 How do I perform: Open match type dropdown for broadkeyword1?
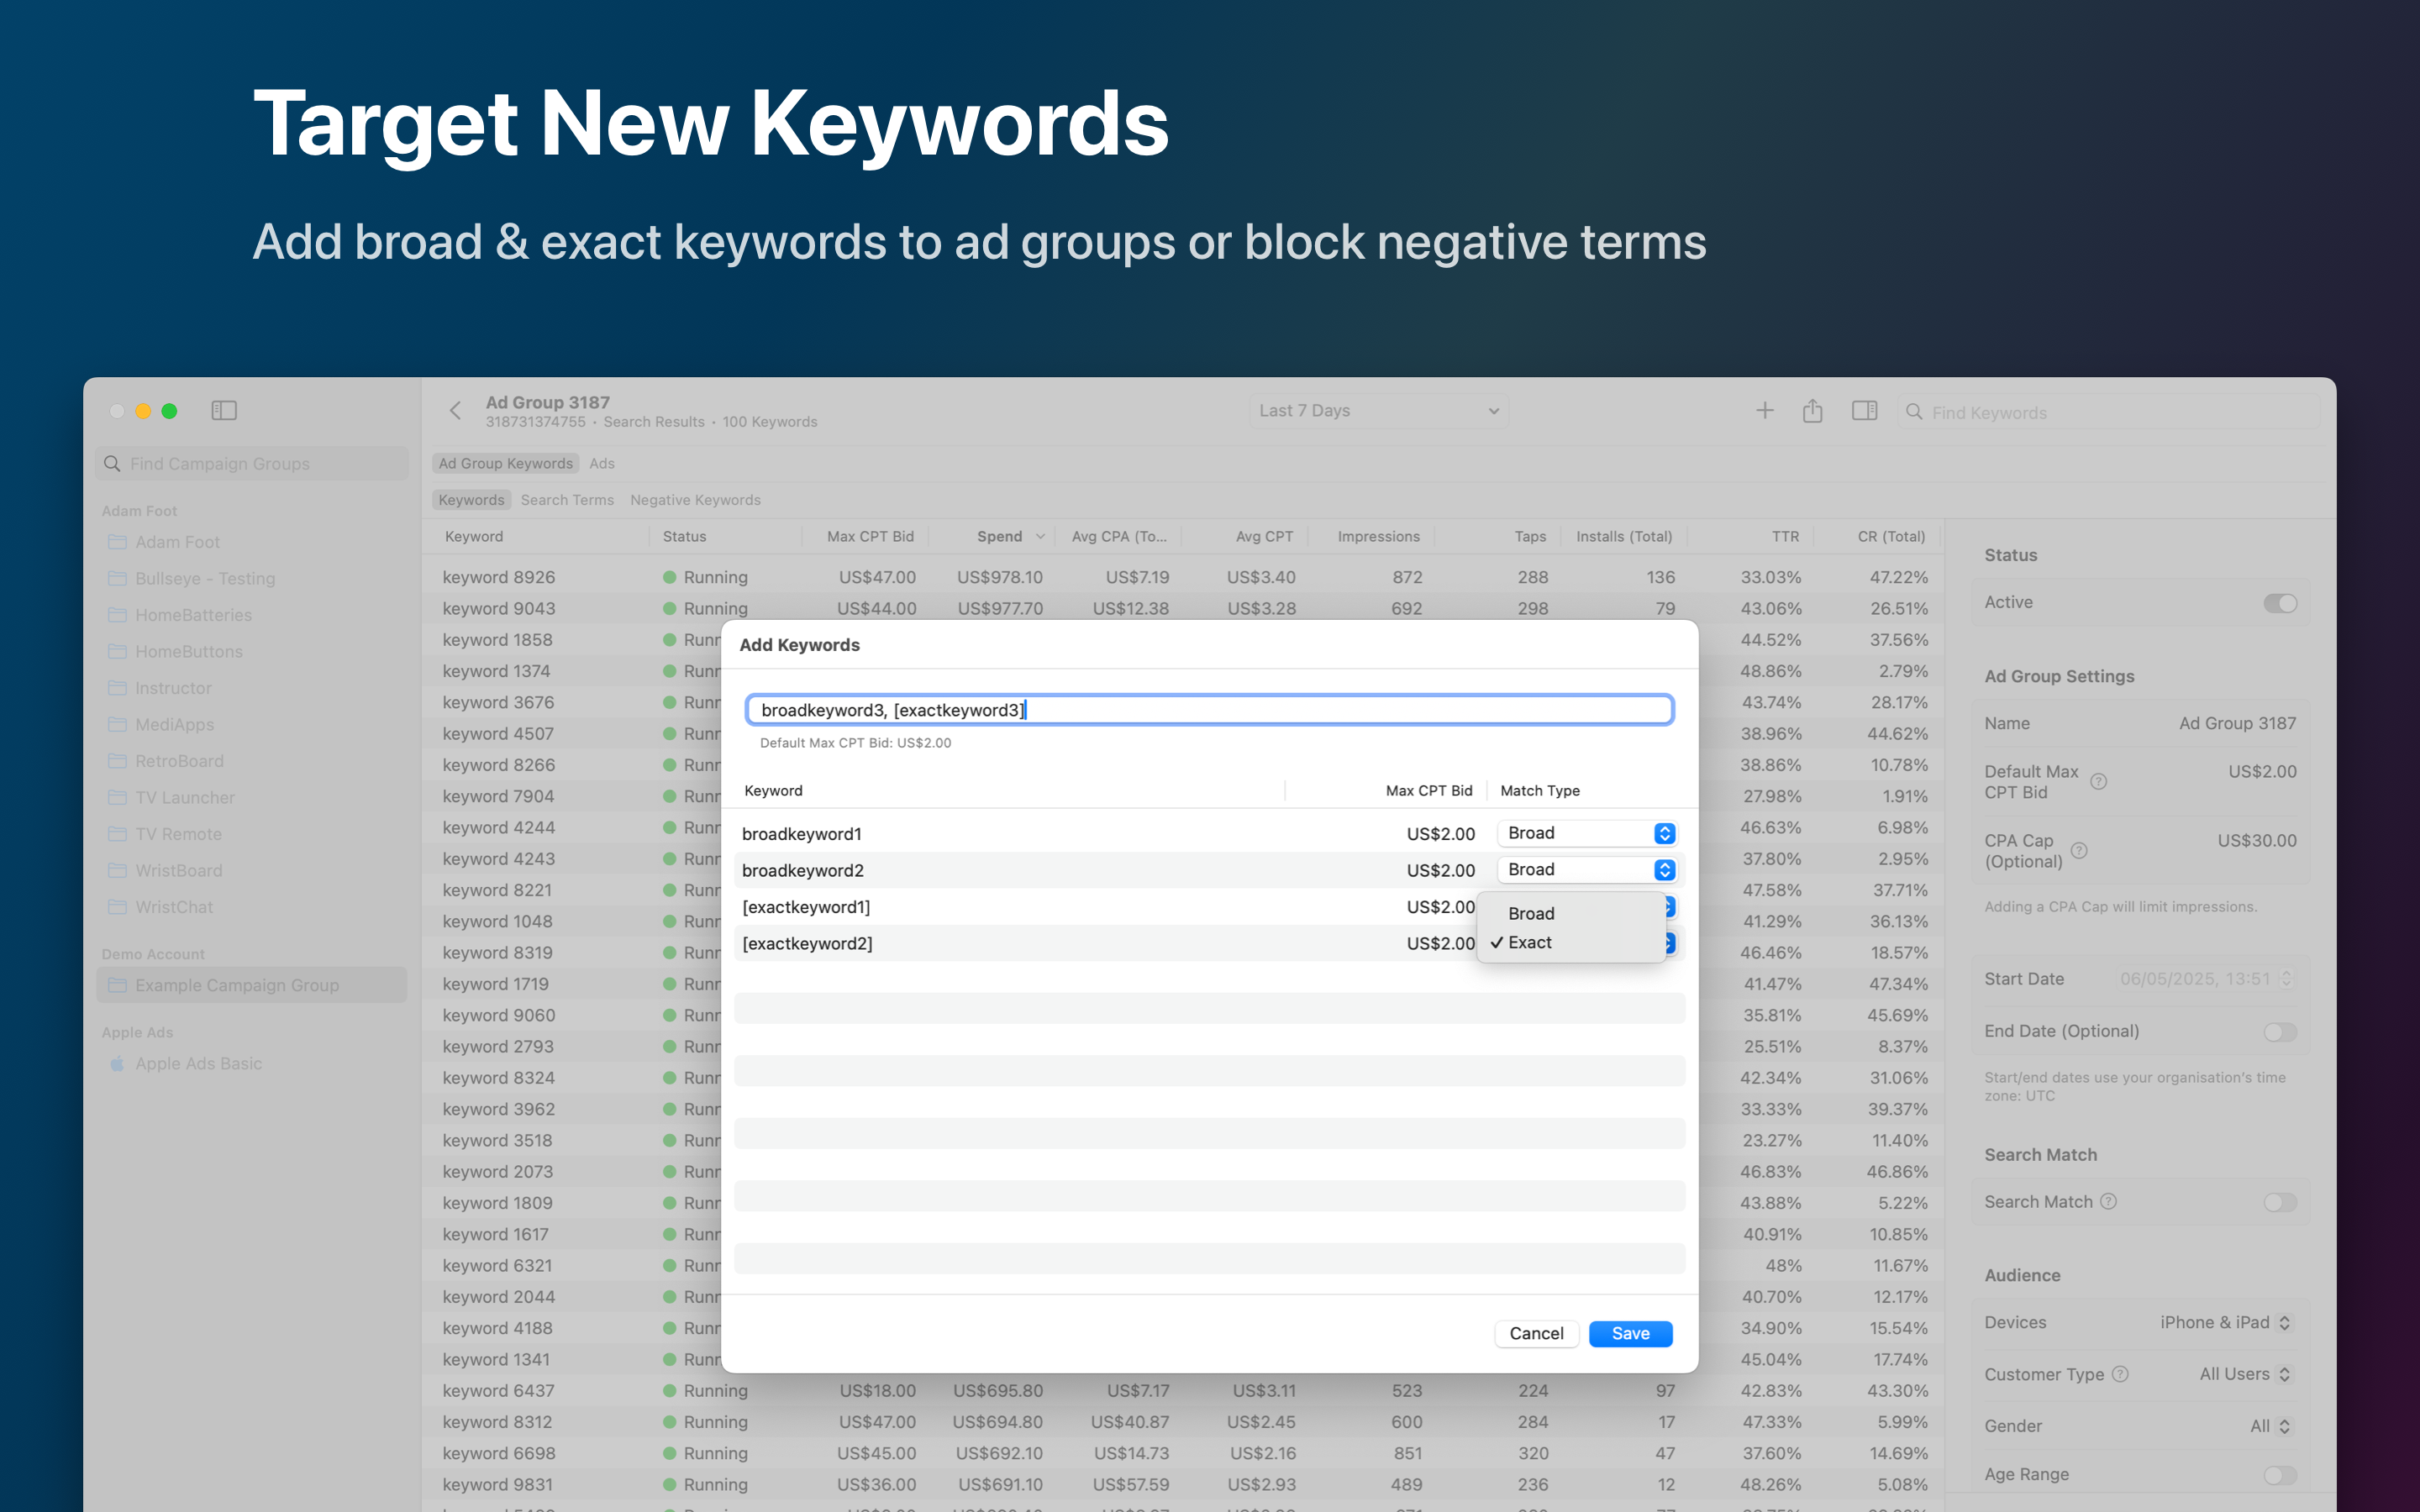1586,833
